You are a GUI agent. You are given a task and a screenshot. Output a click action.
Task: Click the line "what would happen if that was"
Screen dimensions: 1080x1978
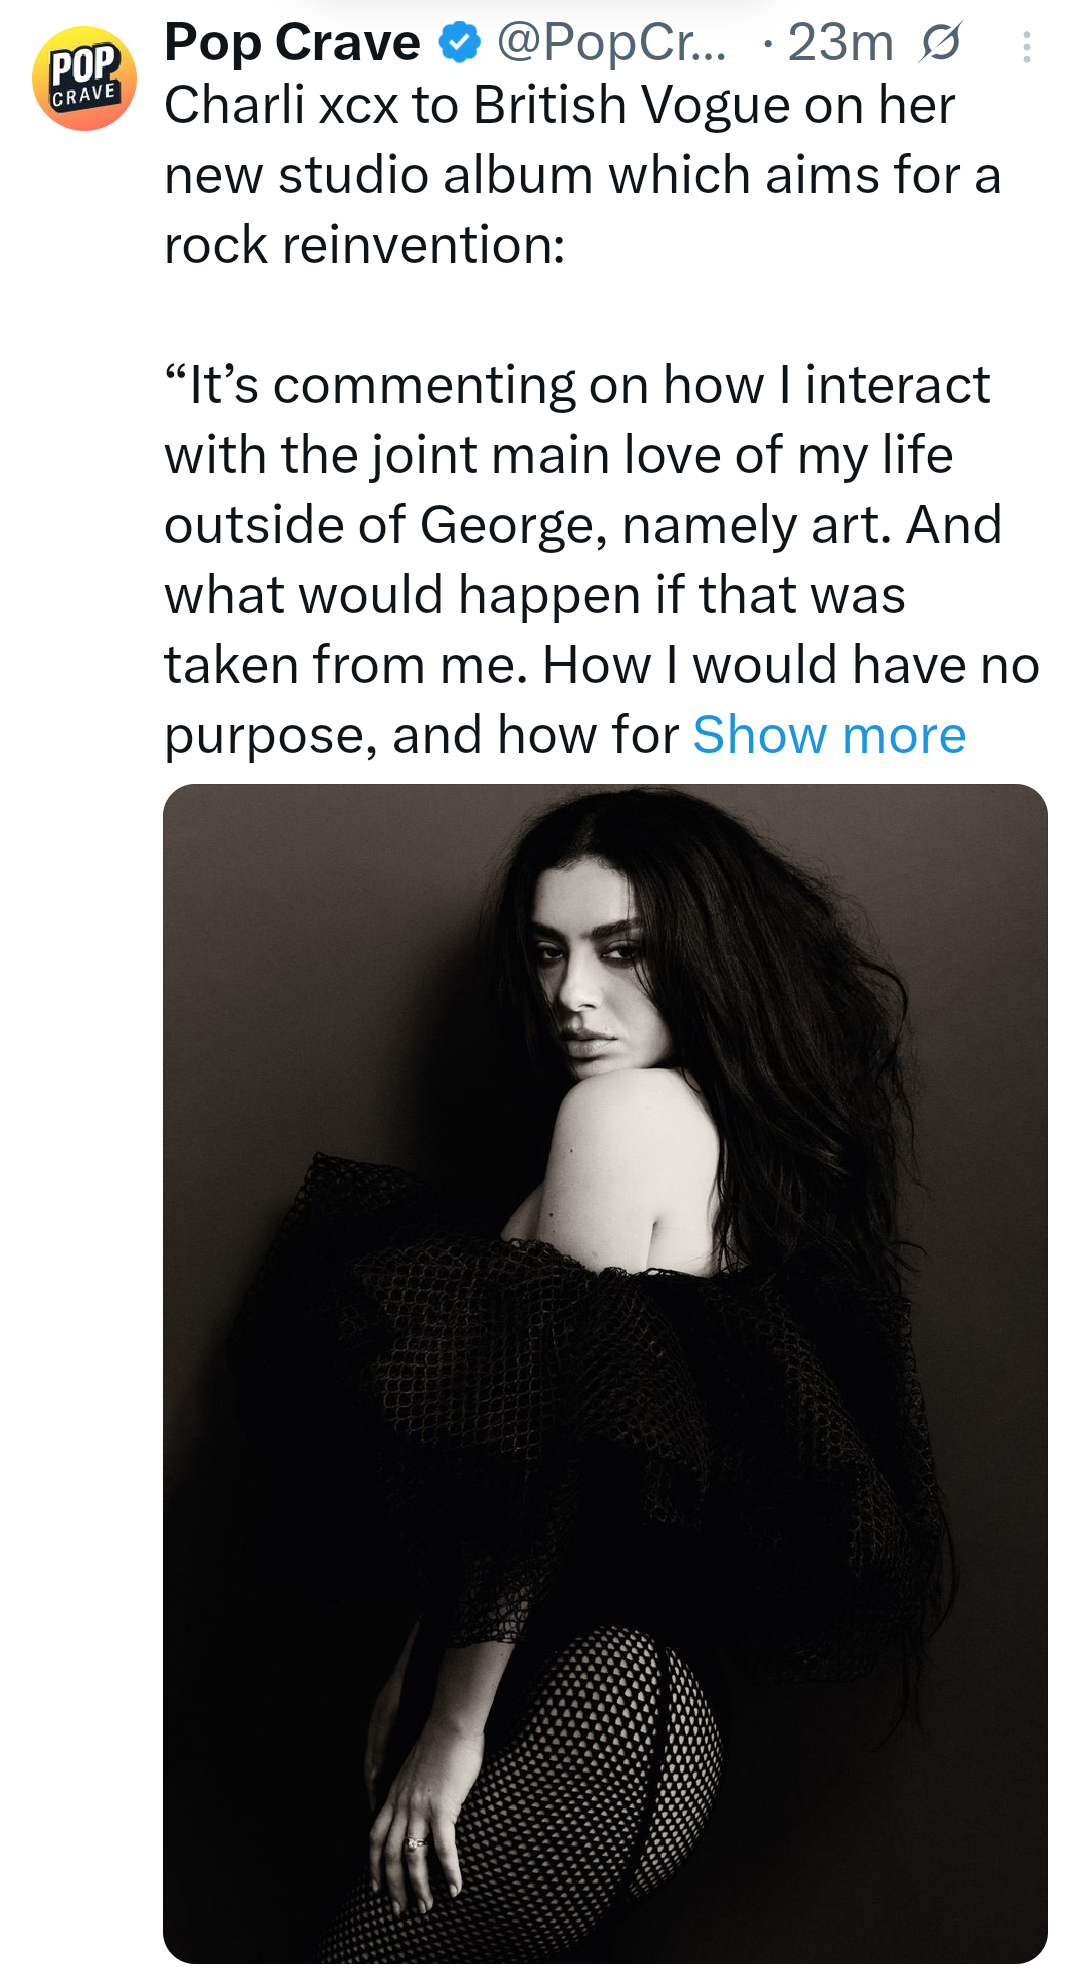click(x=535, y=596)
